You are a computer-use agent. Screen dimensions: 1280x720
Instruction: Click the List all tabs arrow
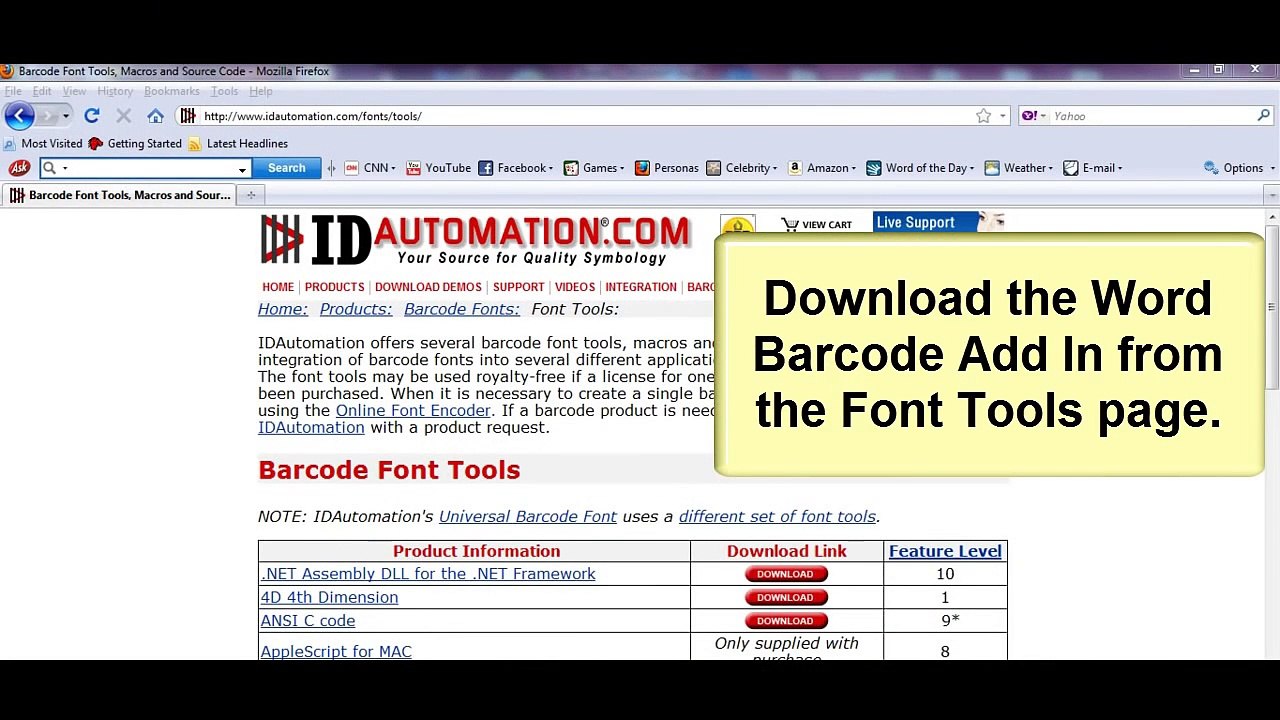pyautogui.click(x=1272, y=195)
